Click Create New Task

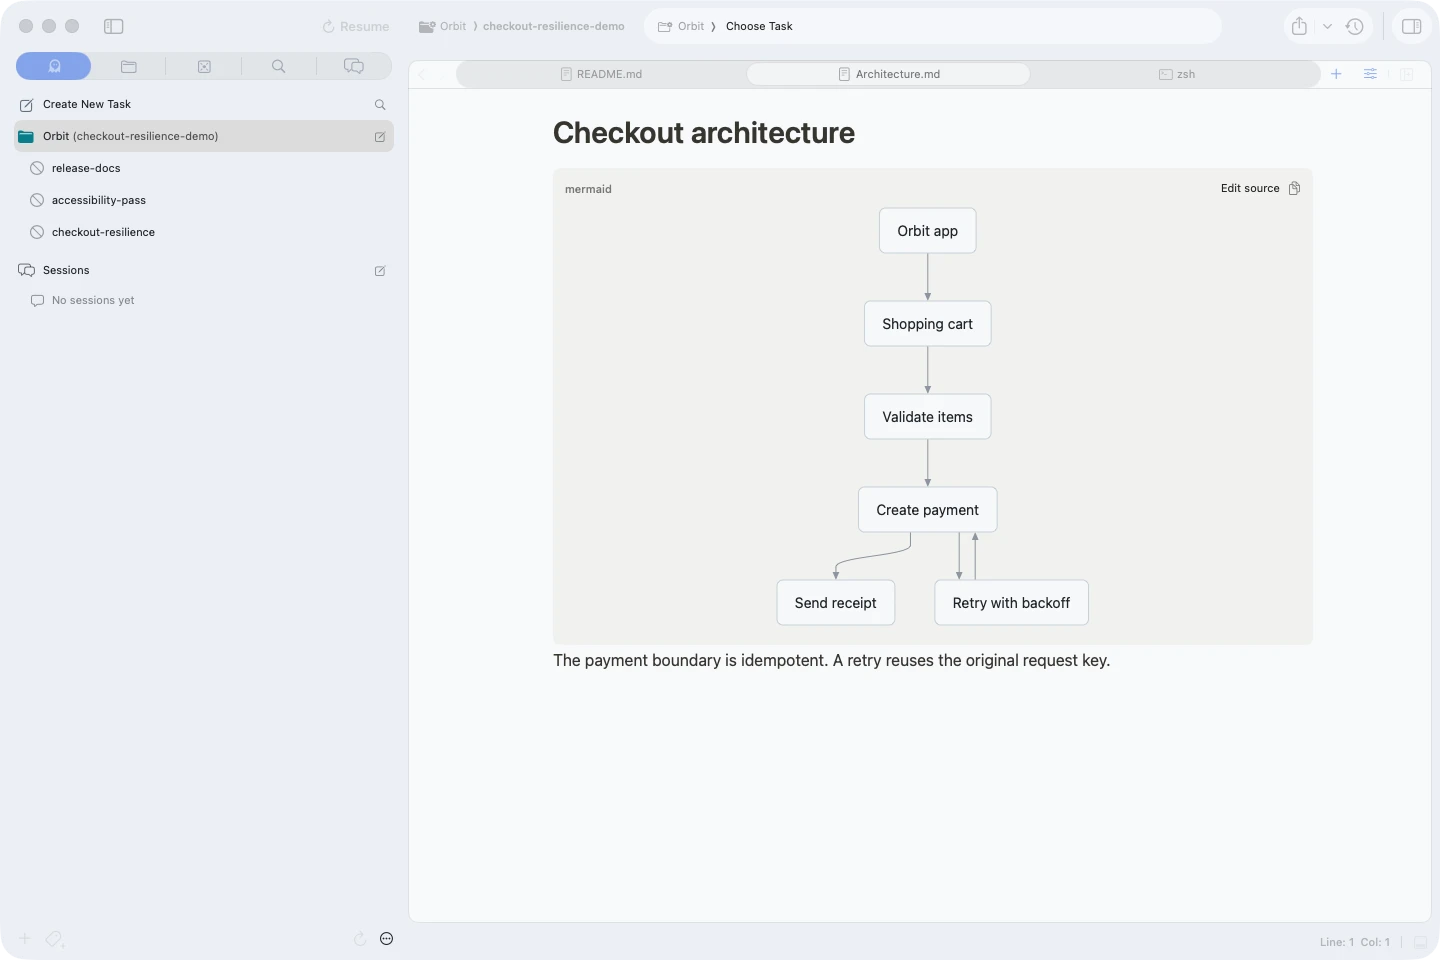coord(87,104)
